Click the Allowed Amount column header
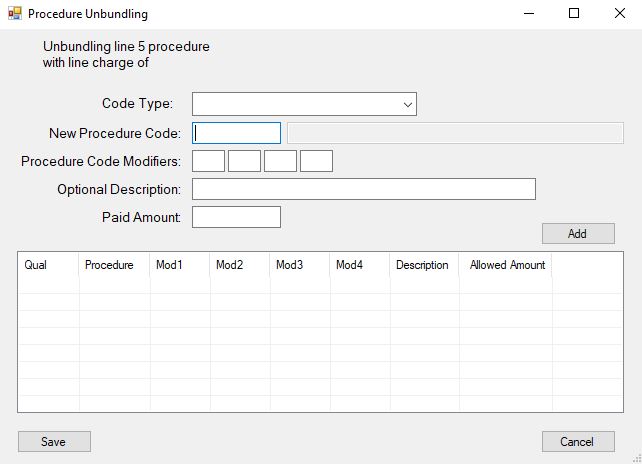 [x=506, y=265]
